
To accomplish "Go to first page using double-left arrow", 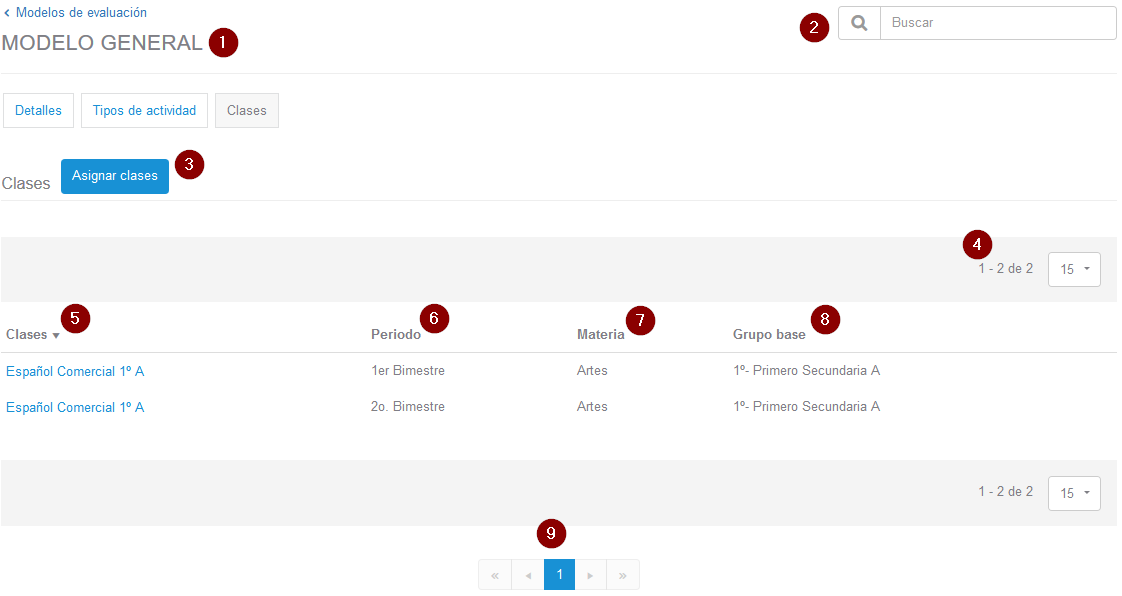I will pos(494,575).
